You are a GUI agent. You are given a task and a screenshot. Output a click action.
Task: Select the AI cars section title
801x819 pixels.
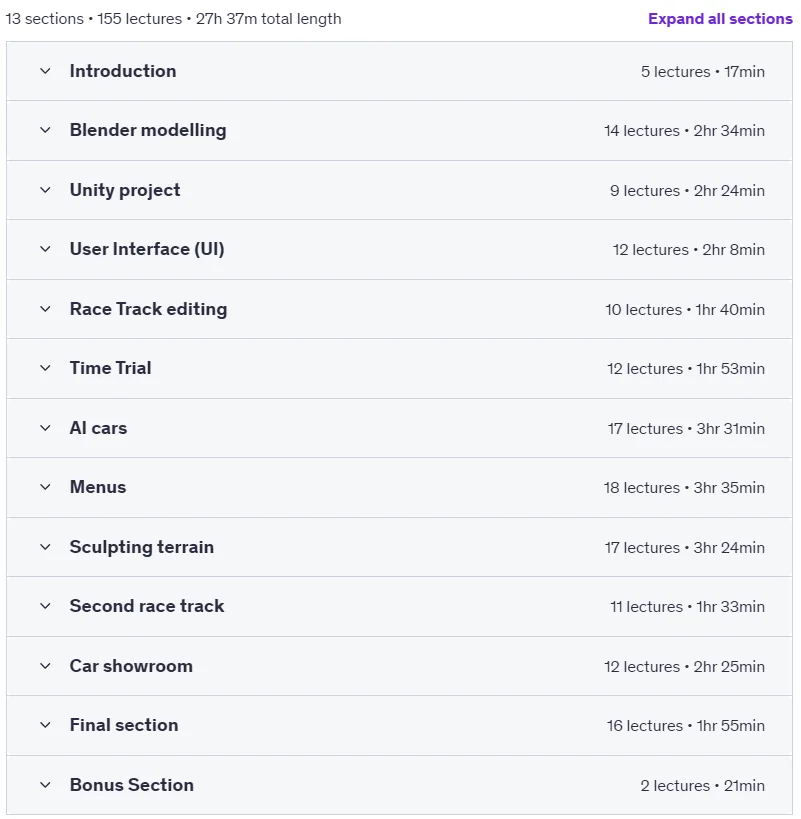[98, 428]
